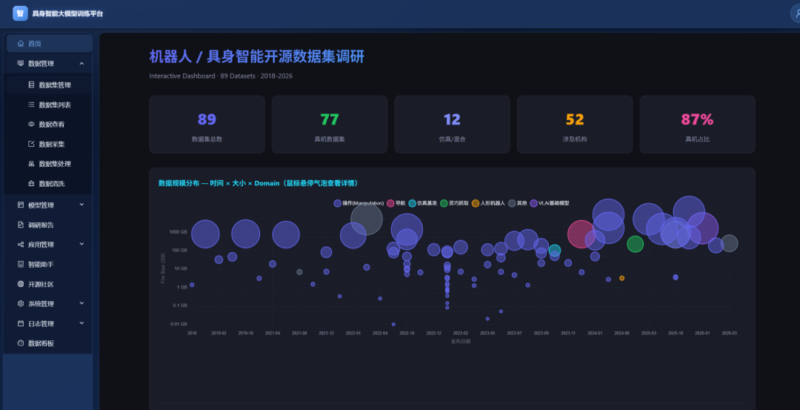Select the 数据采集 edit icon
This screenshot has width=800, height=410.
[x=31, y=144]
